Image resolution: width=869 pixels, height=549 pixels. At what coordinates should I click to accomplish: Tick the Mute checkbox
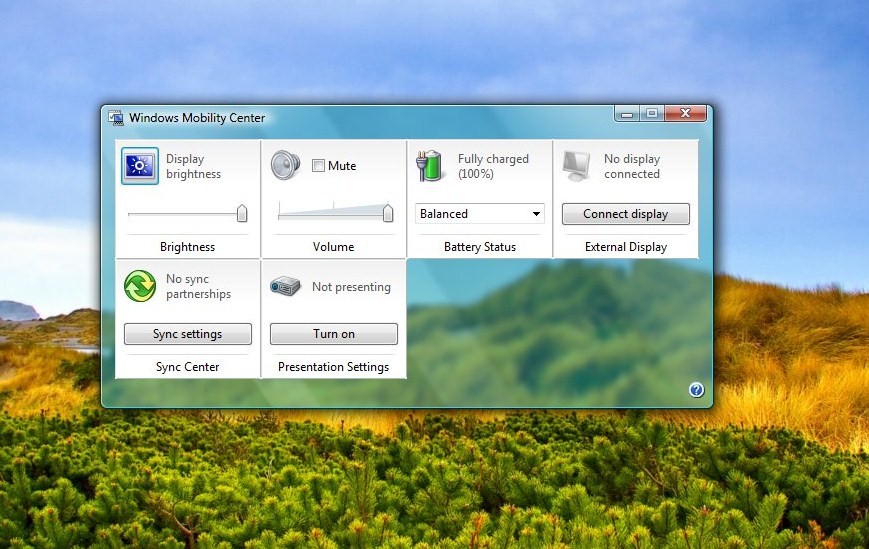[318, 166]
